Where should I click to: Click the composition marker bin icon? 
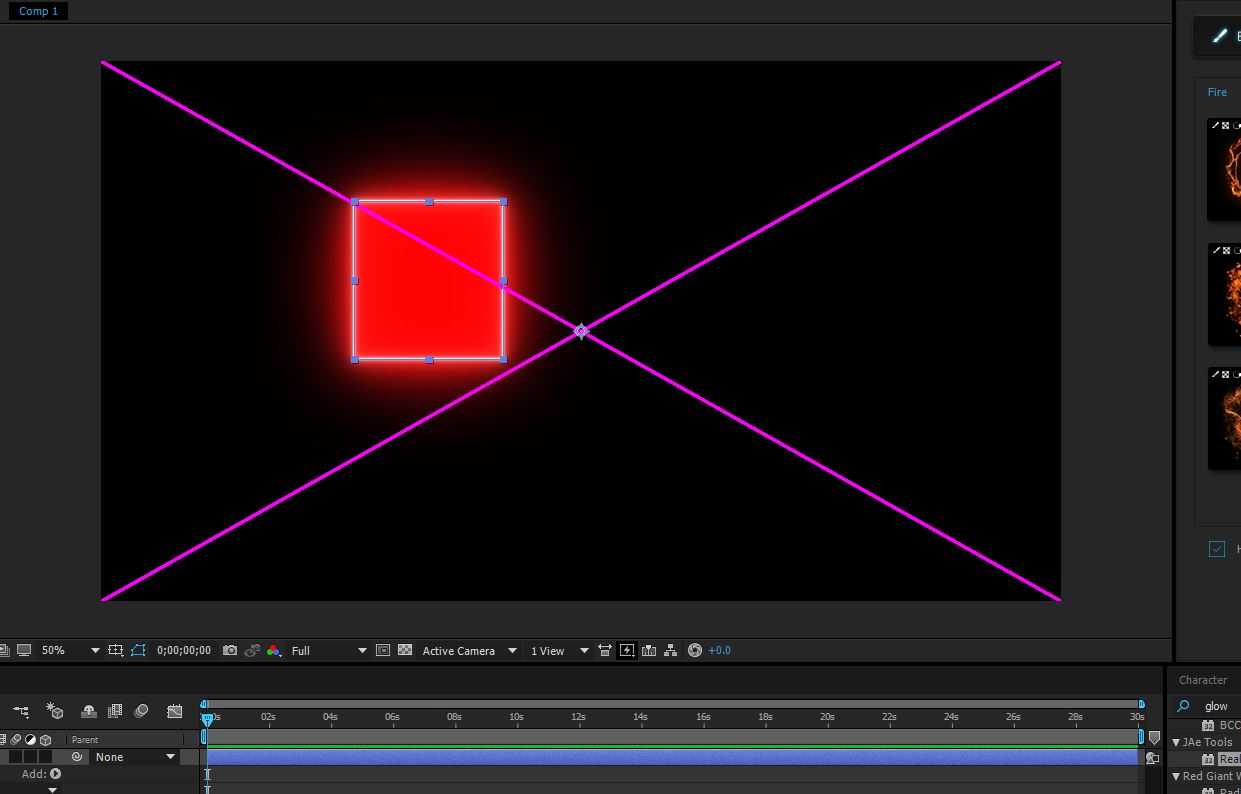click(1154, 738)
